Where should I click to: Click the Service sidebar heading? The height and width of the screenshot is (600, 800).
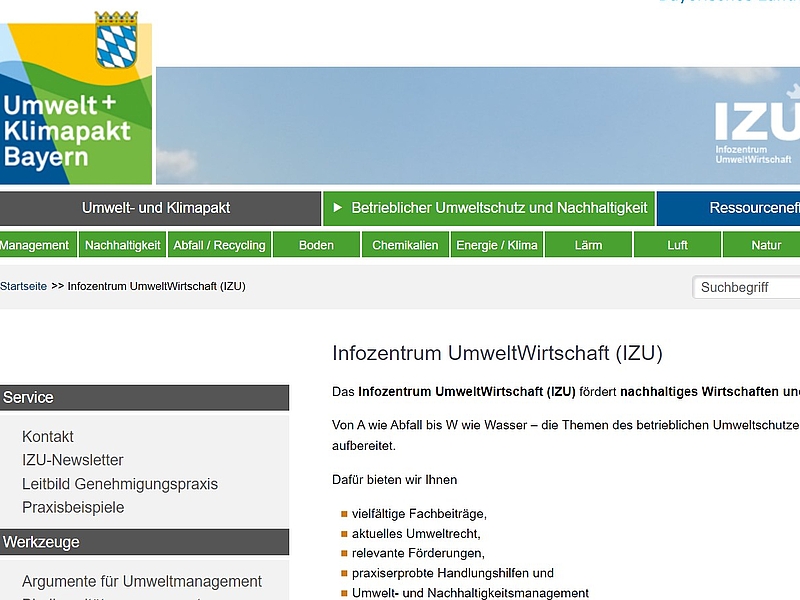point(144,397)
